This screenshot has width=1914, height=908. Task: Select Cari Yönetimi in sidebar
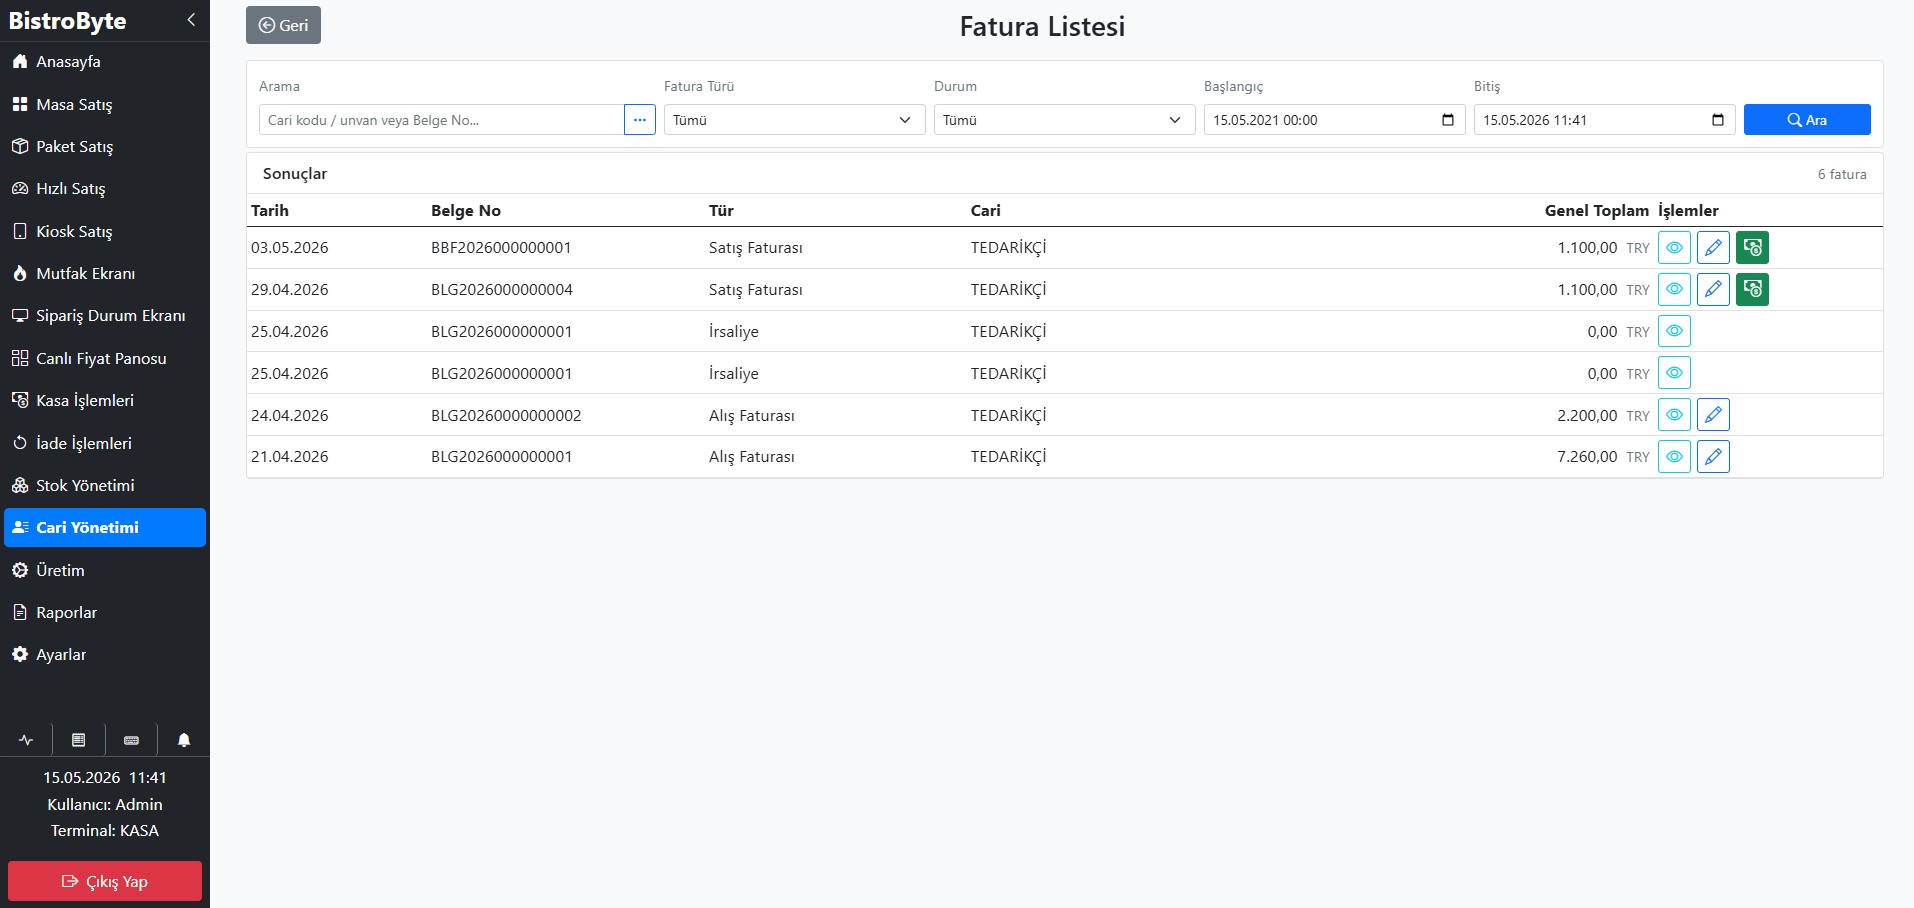point(105,527)
